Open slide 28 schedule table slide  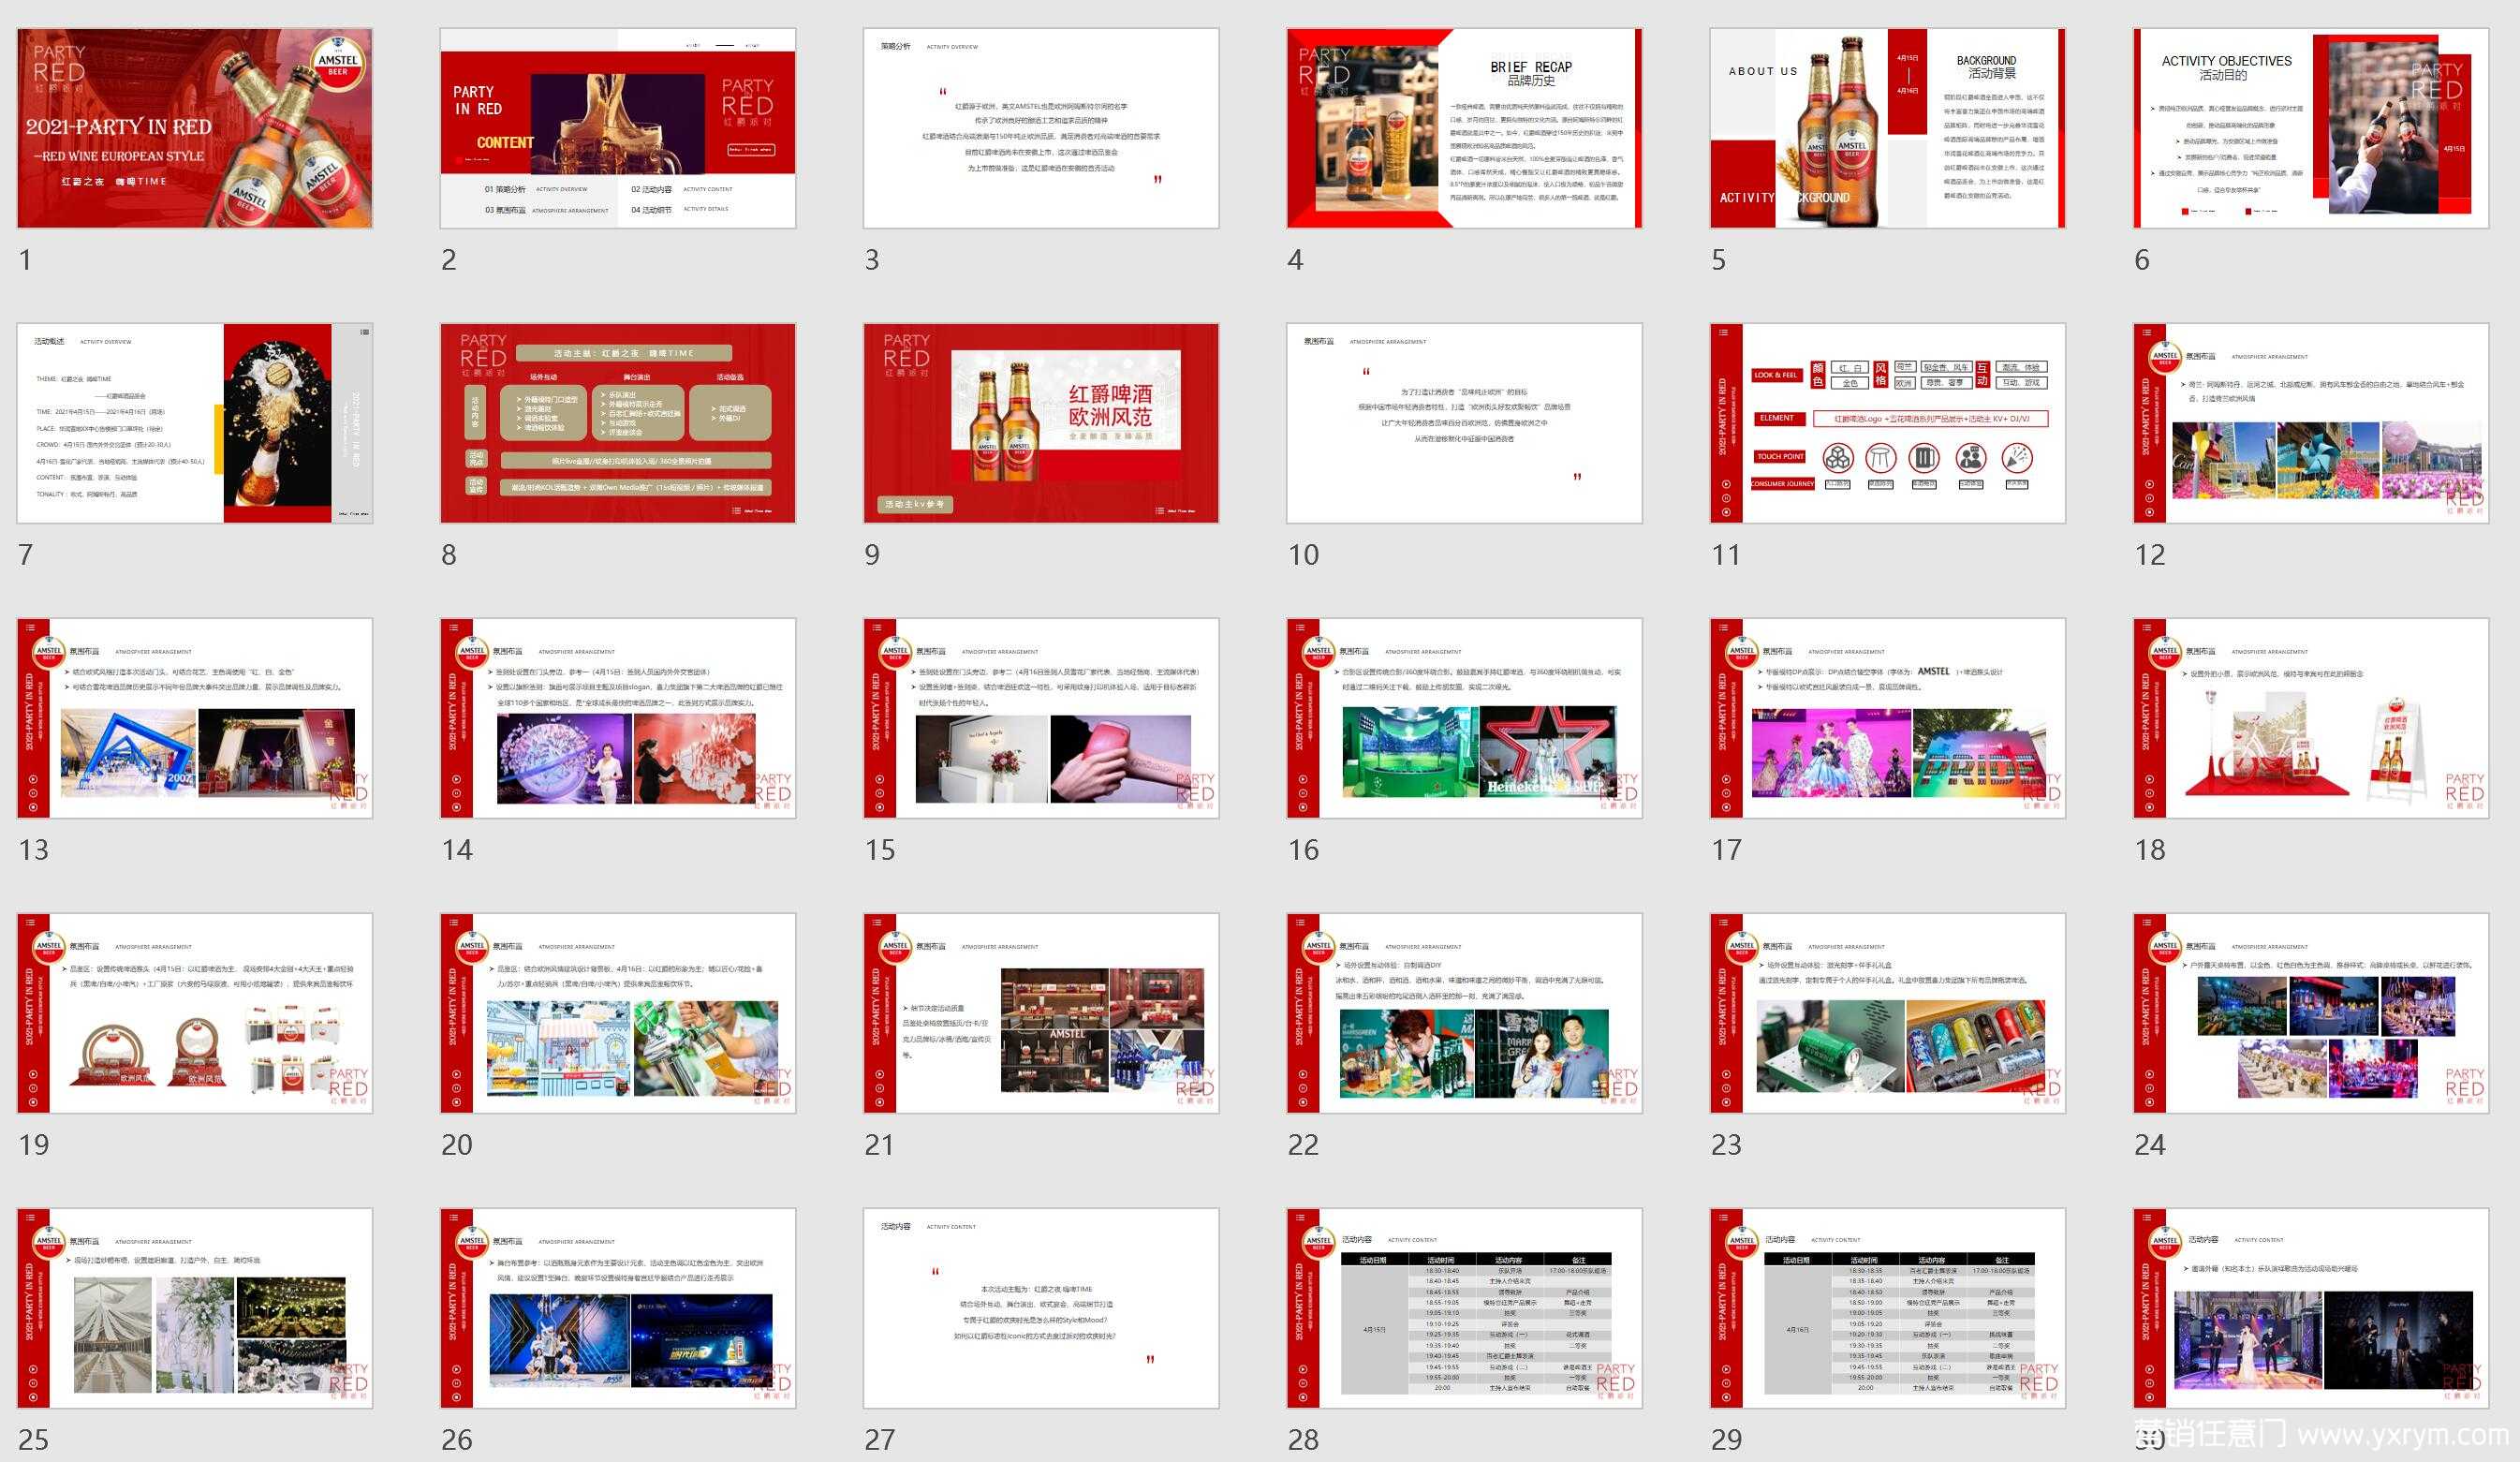point(1464,1308)
